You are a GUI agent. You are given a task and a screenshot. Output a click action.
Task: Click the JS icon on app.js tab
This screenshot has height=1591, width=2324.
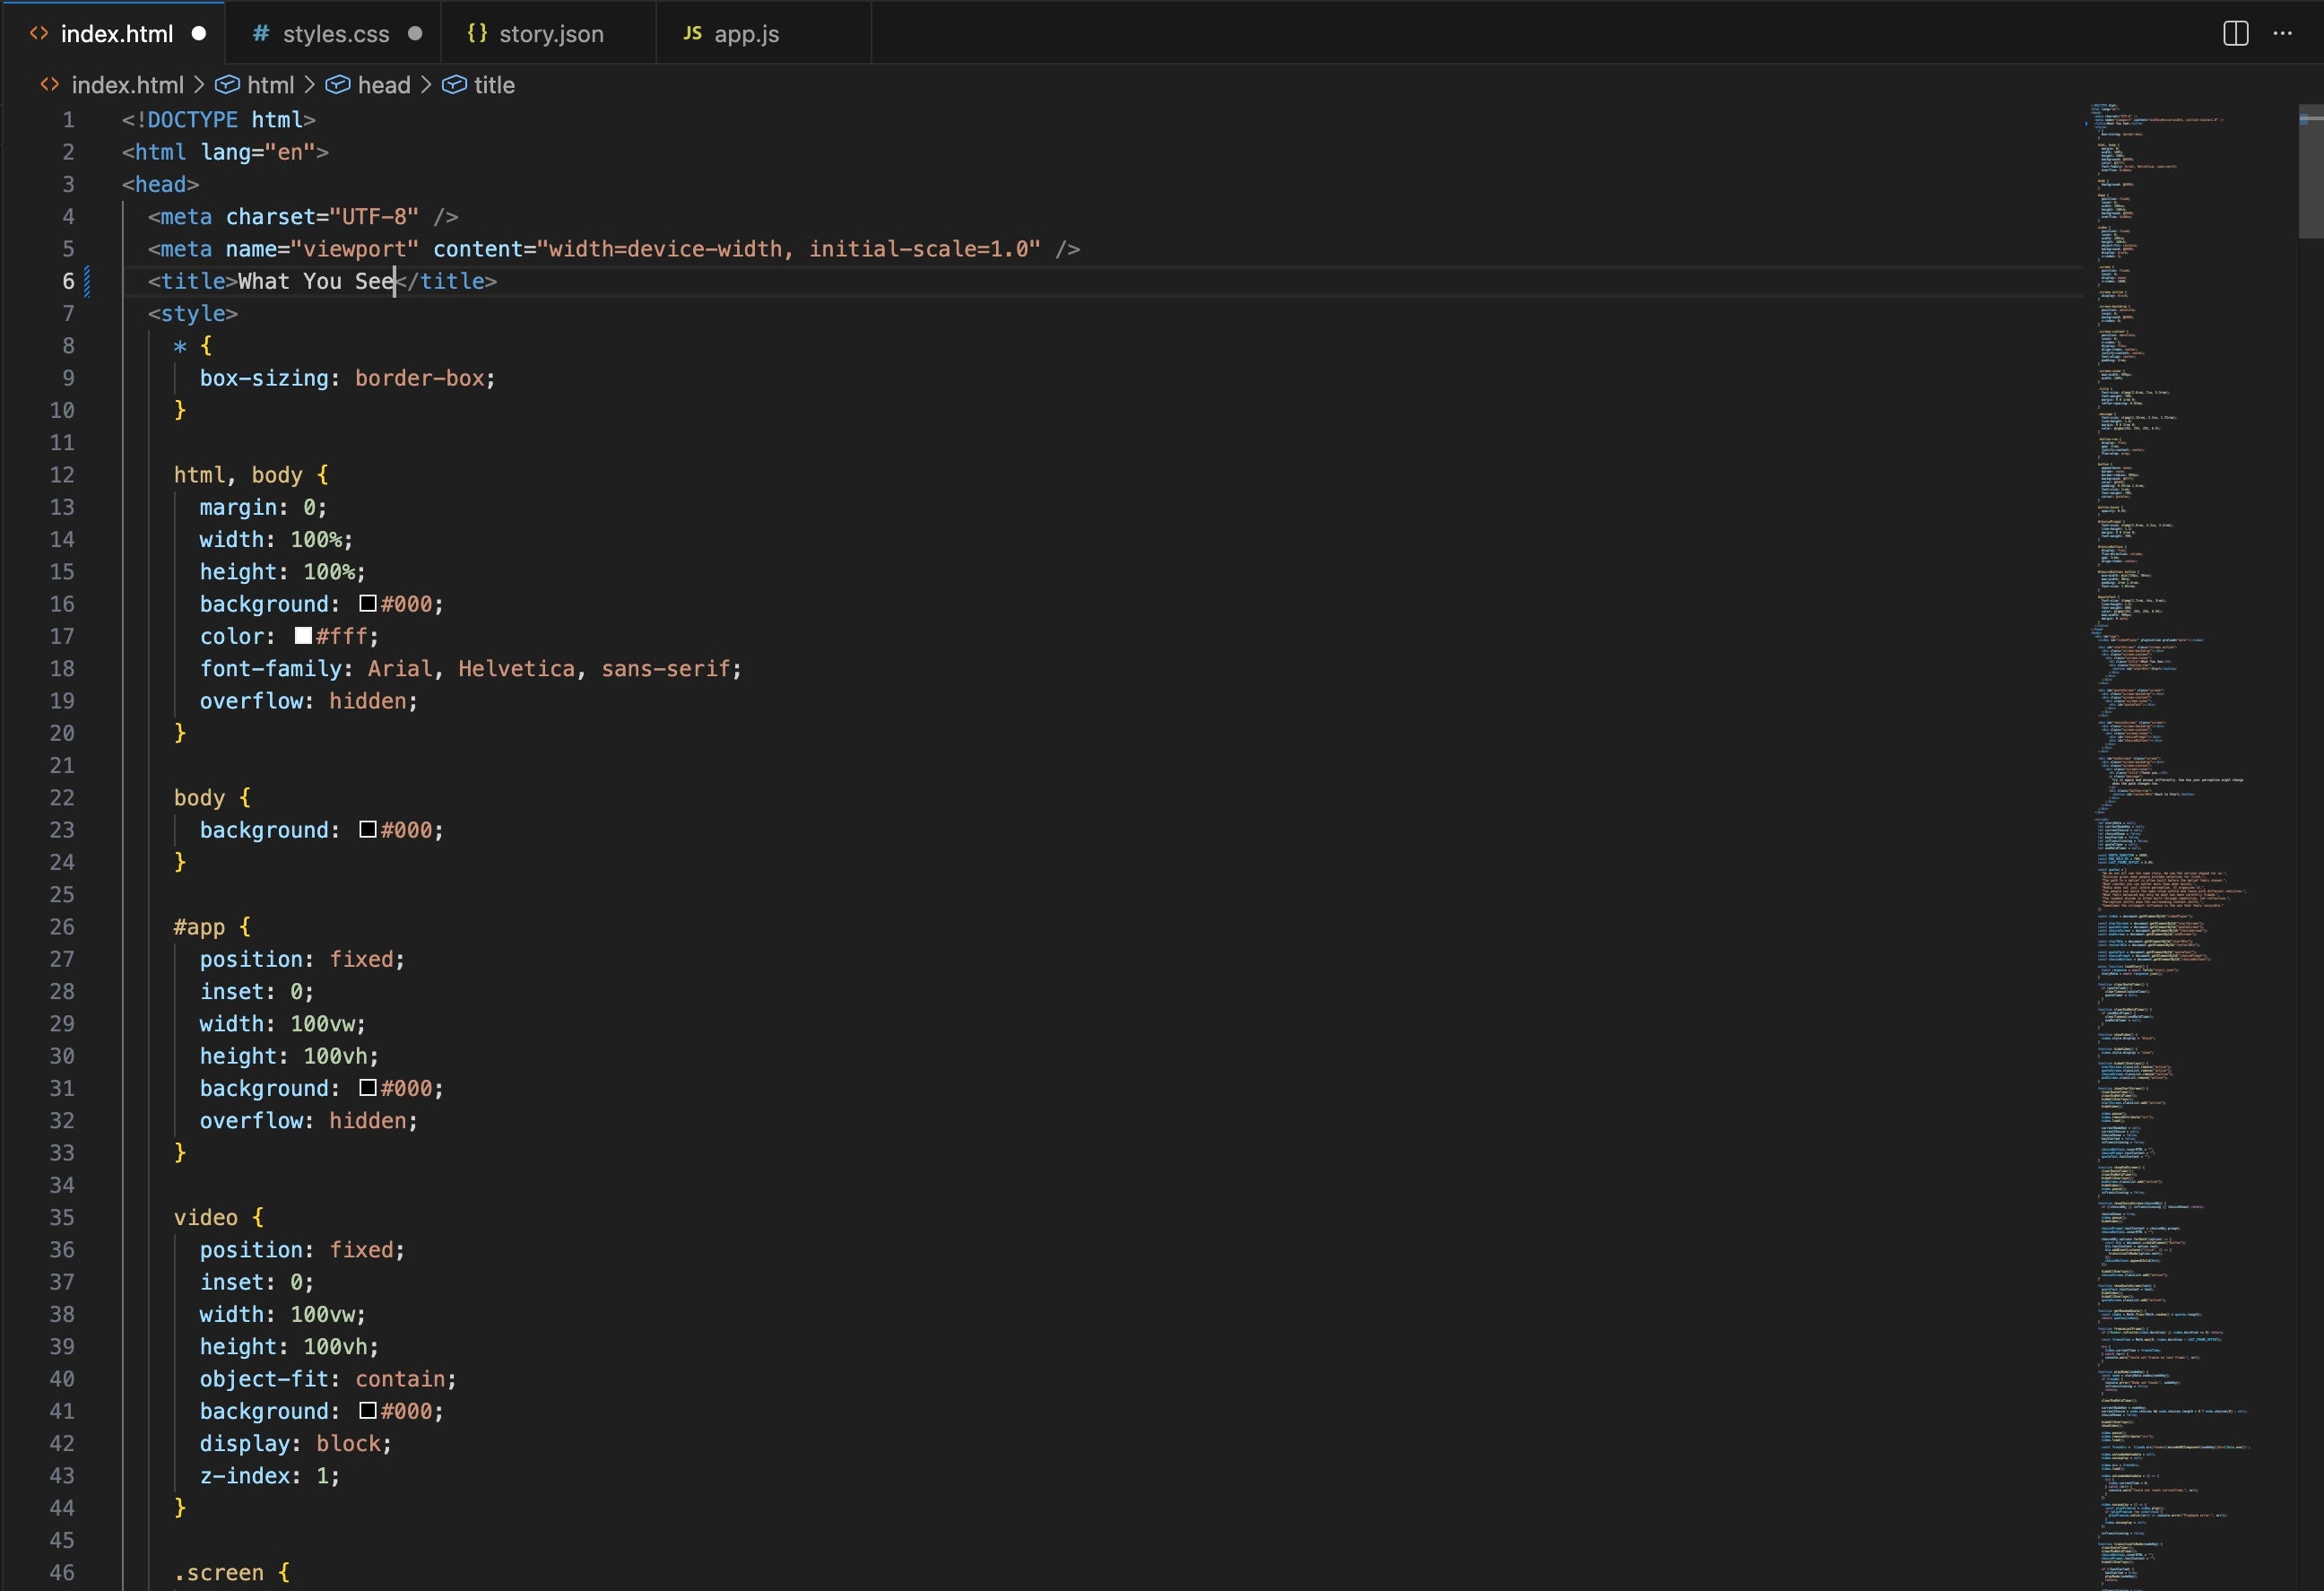692,33
